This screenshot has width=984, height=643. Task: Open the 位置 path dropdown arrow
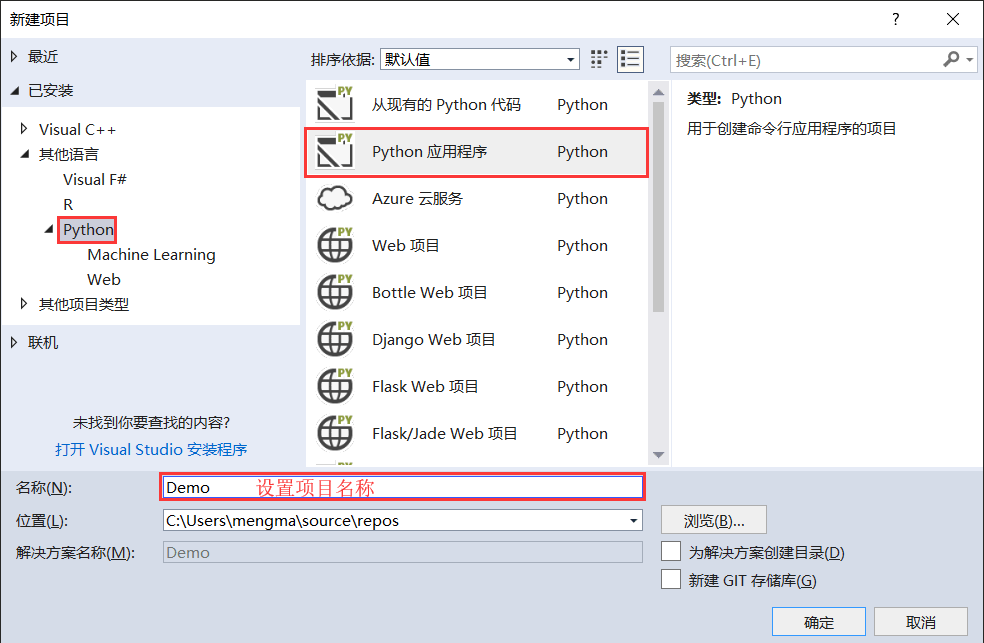pyautogui.click(x=631, y=519)
